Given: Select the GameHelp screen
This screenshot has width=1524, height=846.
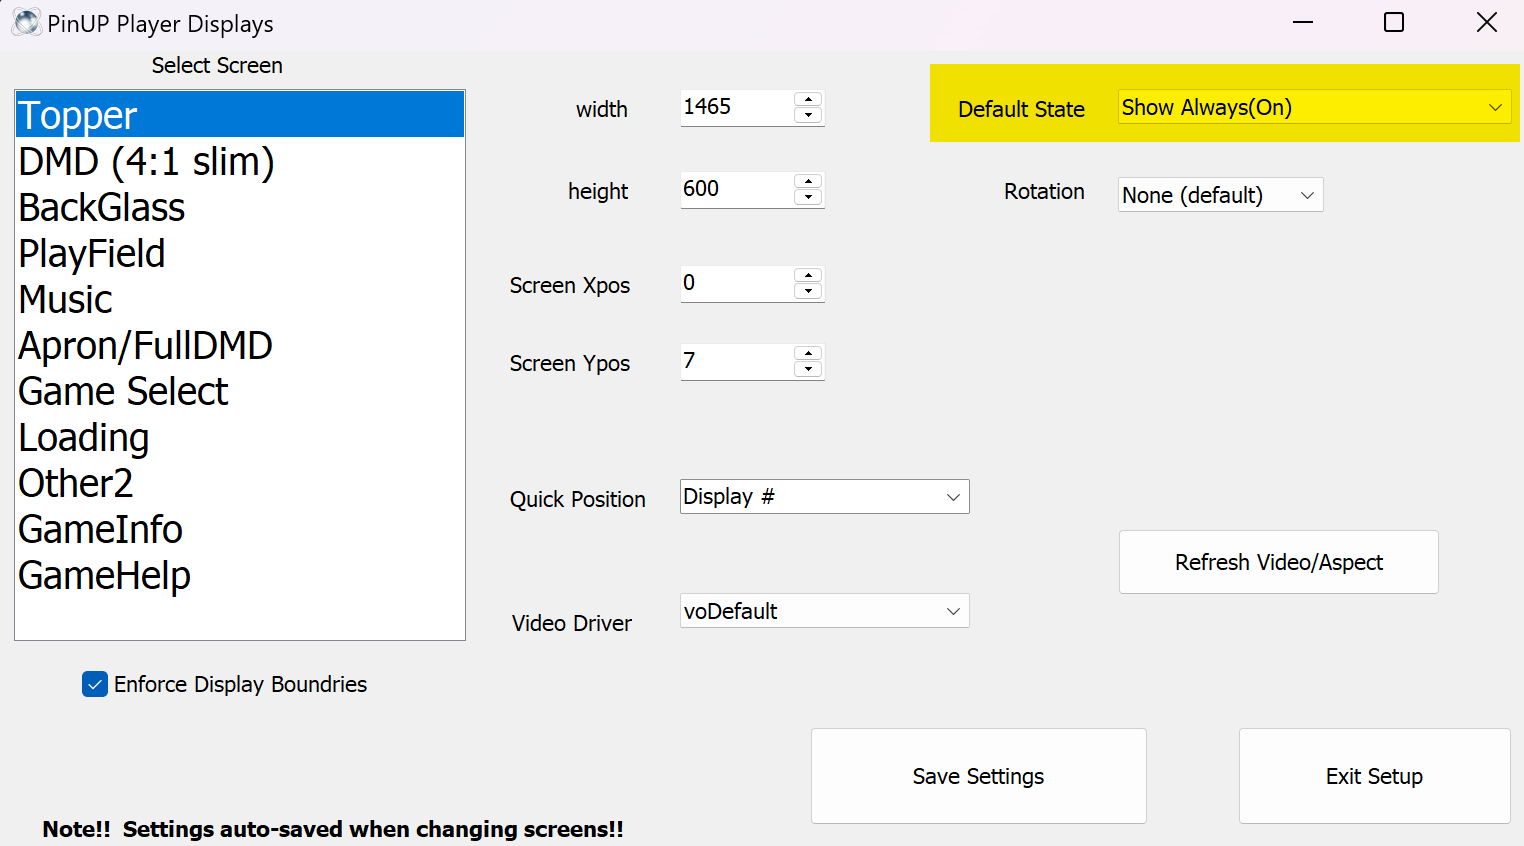Looking at the screenshot, I should (x=104, y=575).
